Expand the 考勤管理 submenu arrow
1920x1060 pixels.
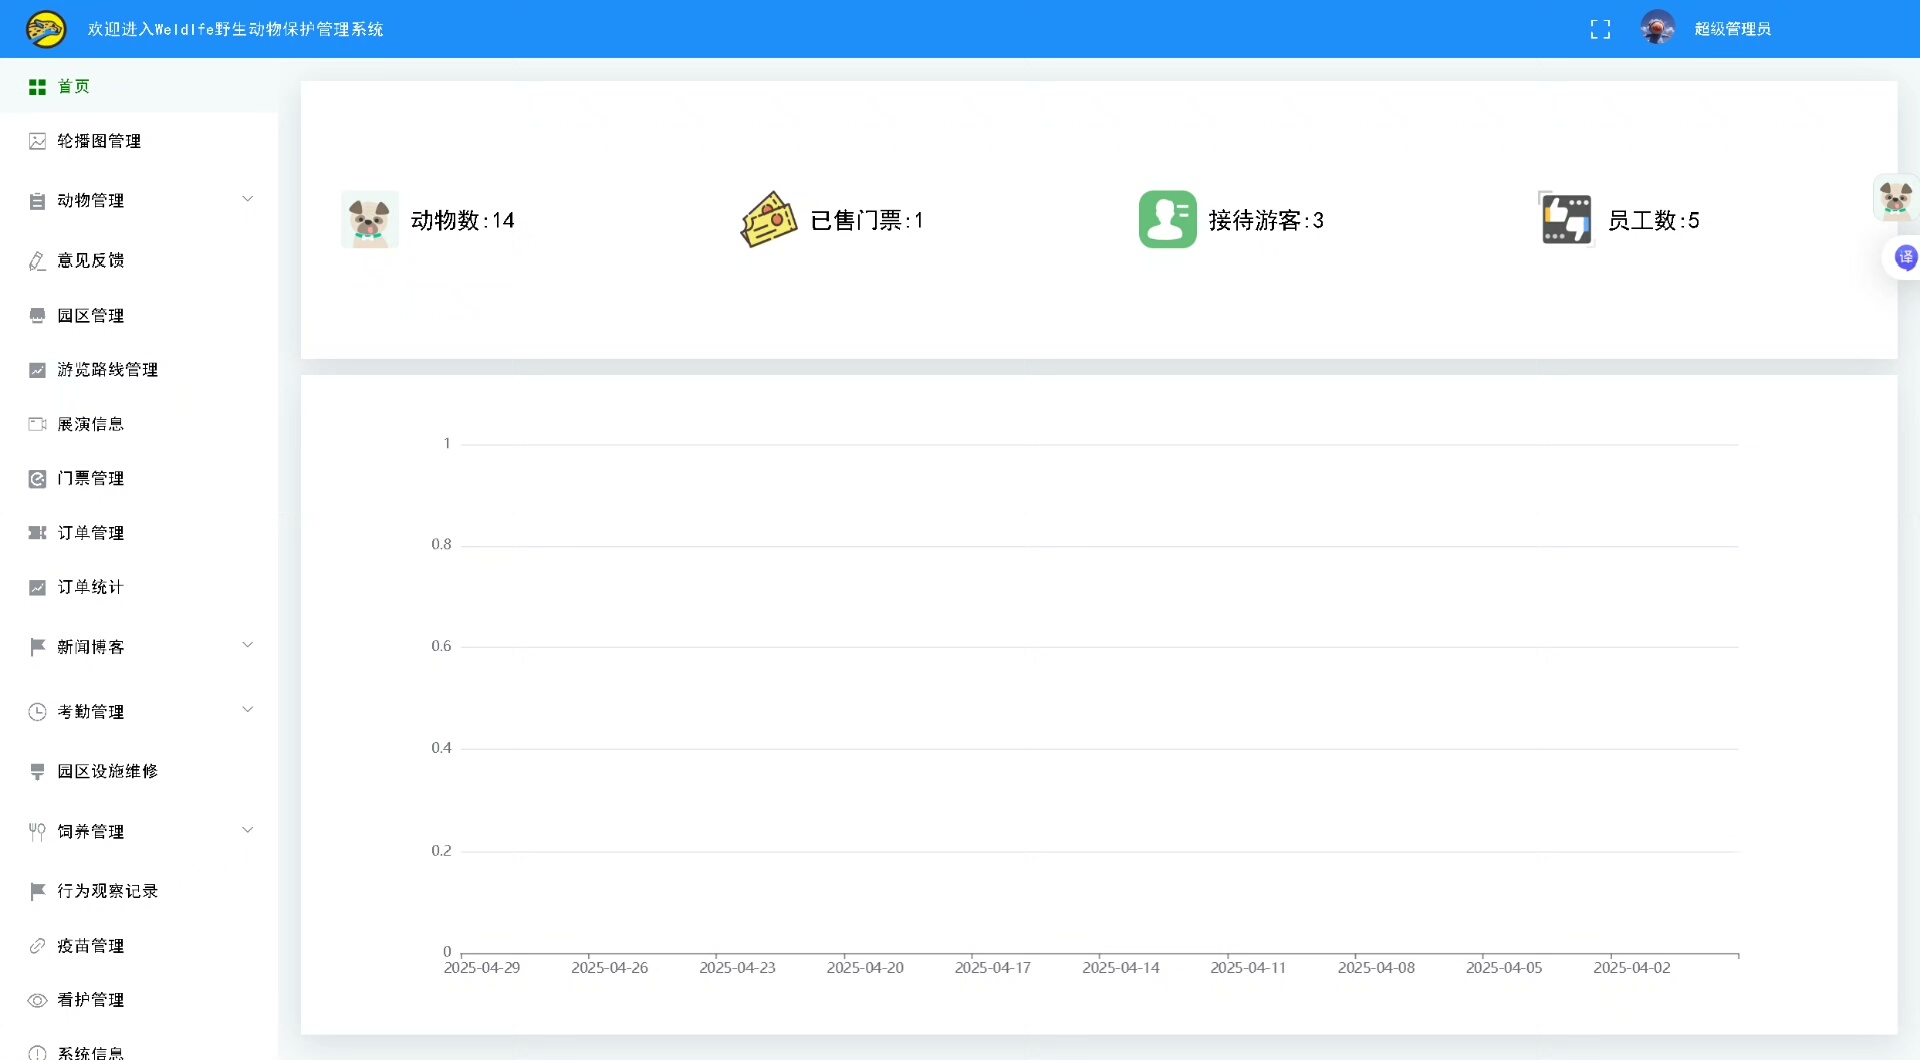point(248,710)
